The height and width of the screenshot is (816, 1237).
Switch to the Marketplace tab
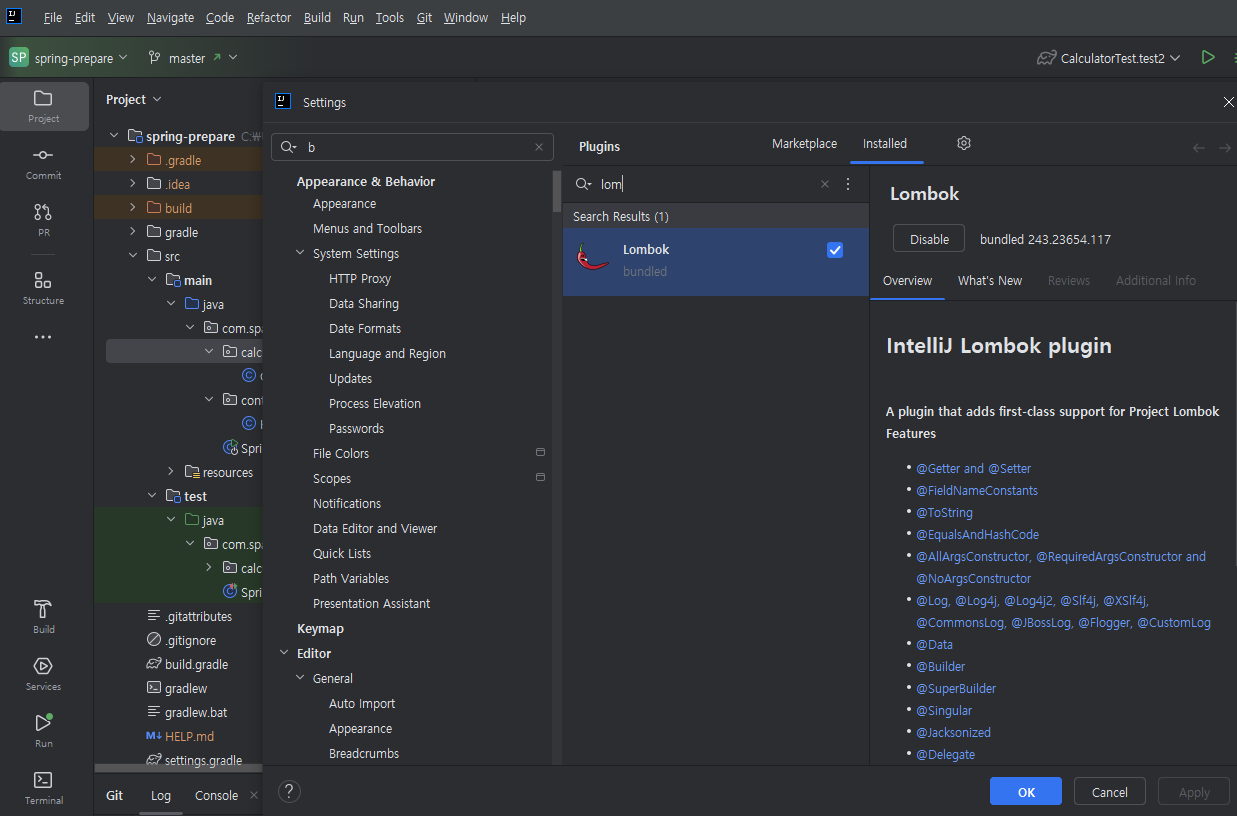pos(804,144)
